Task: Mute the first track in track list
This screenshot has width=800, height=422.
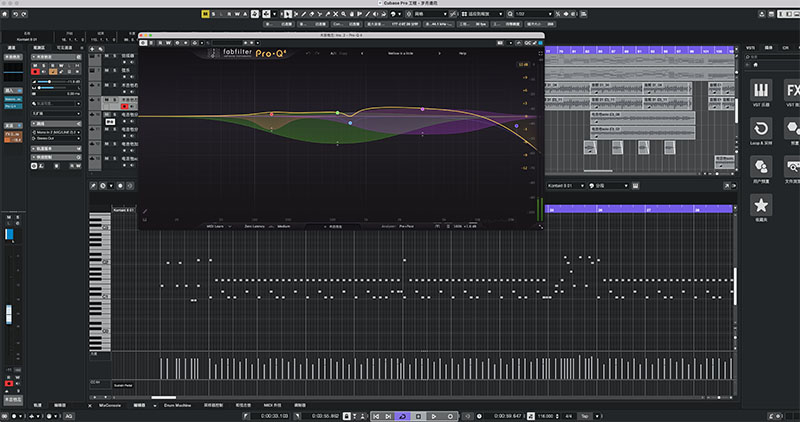Action: pos(107,56)
